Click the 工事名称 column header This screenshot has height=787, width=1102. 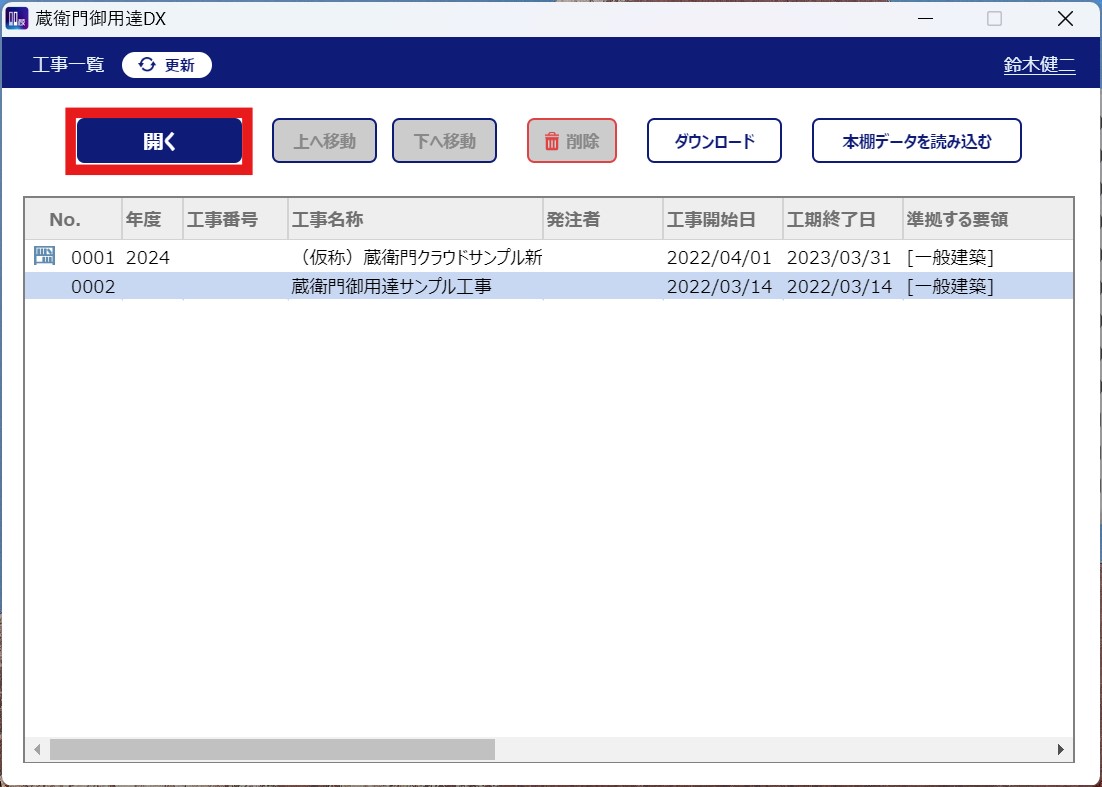click(x=415, y=219)
